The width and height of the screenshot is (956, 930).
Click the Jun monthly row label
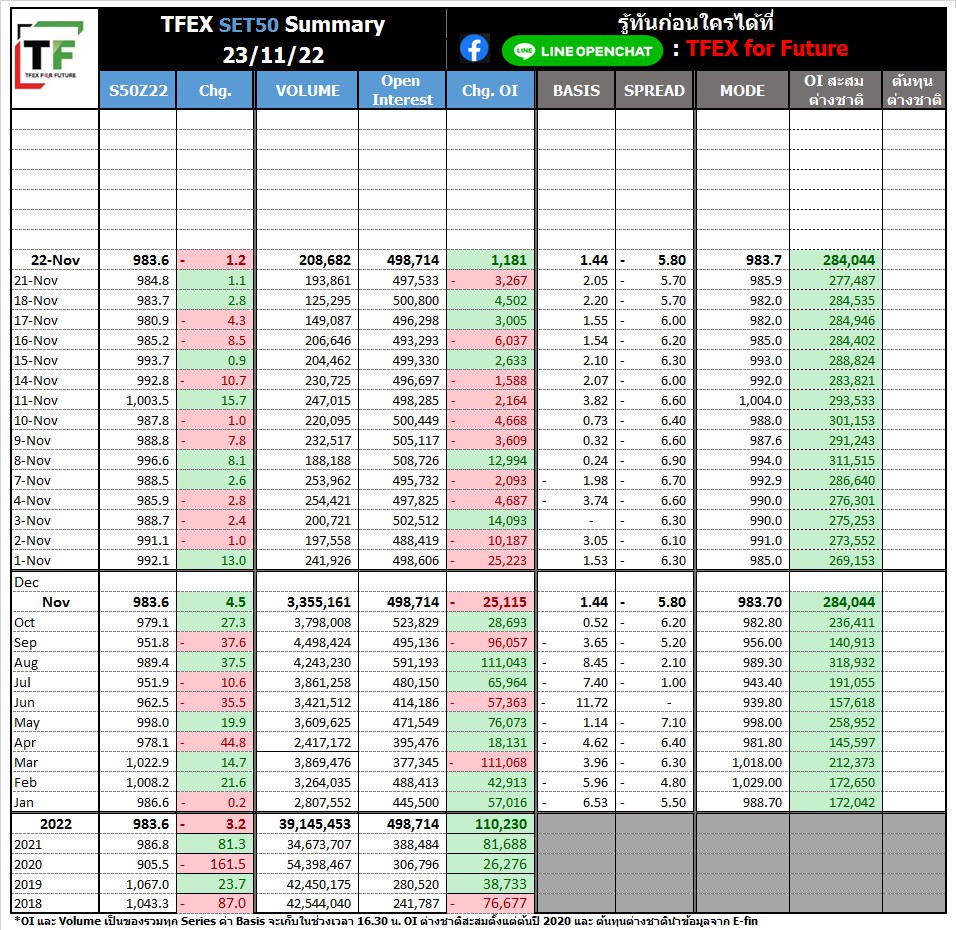pos(24,703)
